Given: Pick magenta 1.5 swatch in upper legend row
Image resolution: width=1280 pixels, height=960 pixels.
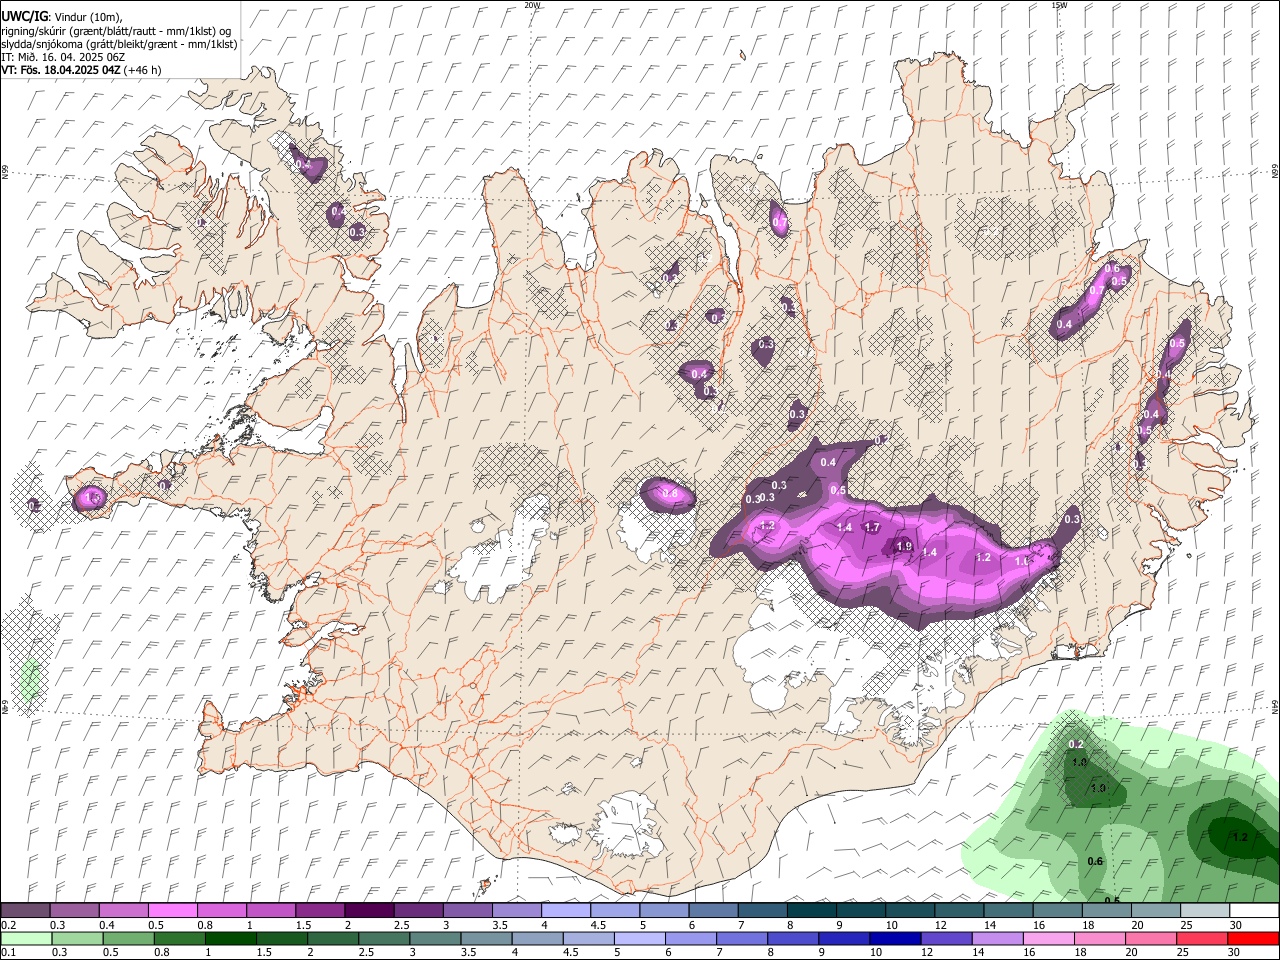Looking at the screenshot, I should 320,911.
